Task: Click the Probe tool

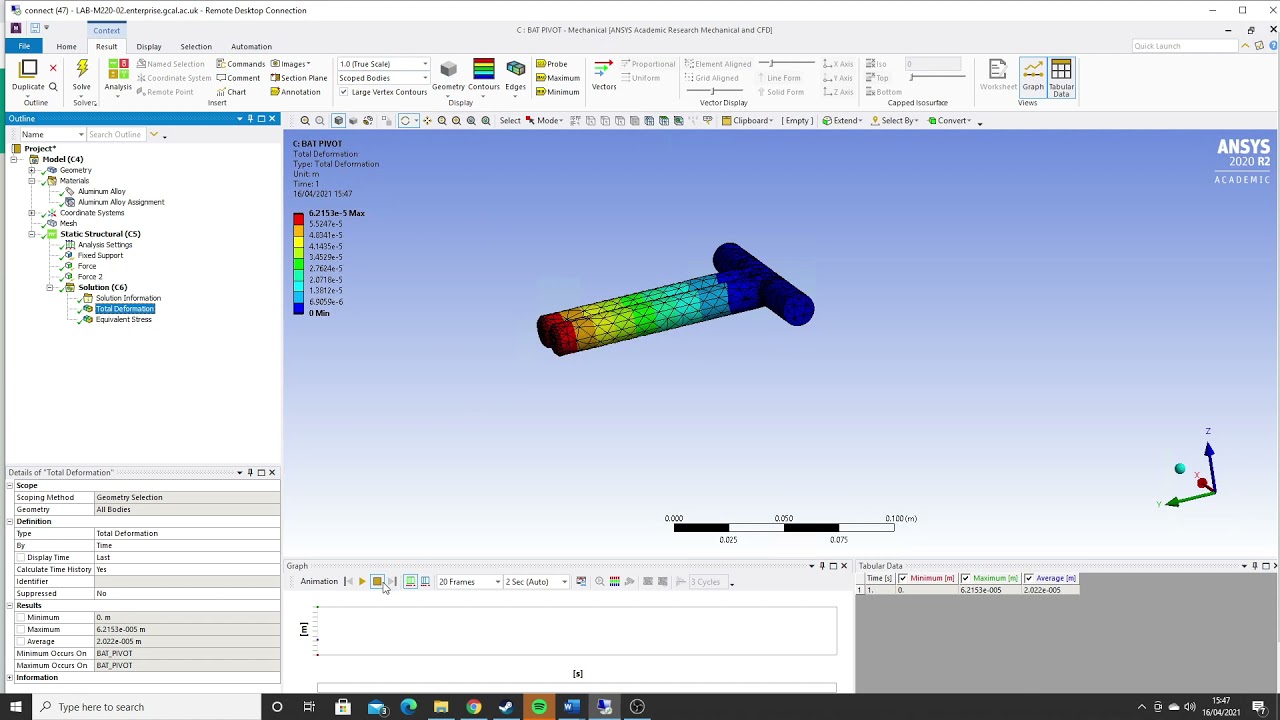Action: pyautogui.click(x=552, y=64)
